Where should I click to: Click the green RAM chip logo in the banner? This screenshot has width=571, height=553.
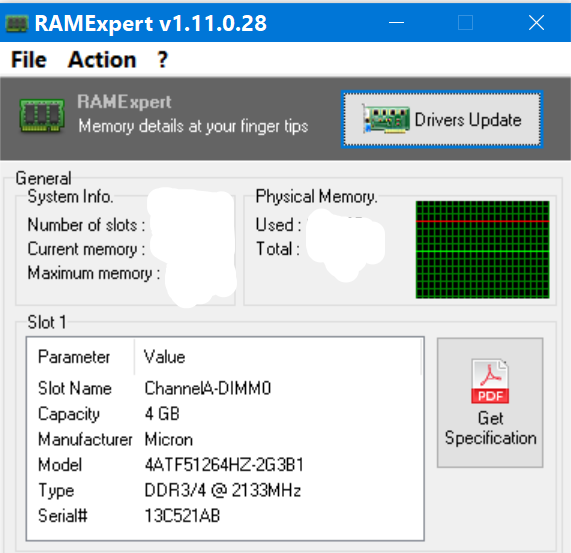pyautogui.click(x=42, y=115)
